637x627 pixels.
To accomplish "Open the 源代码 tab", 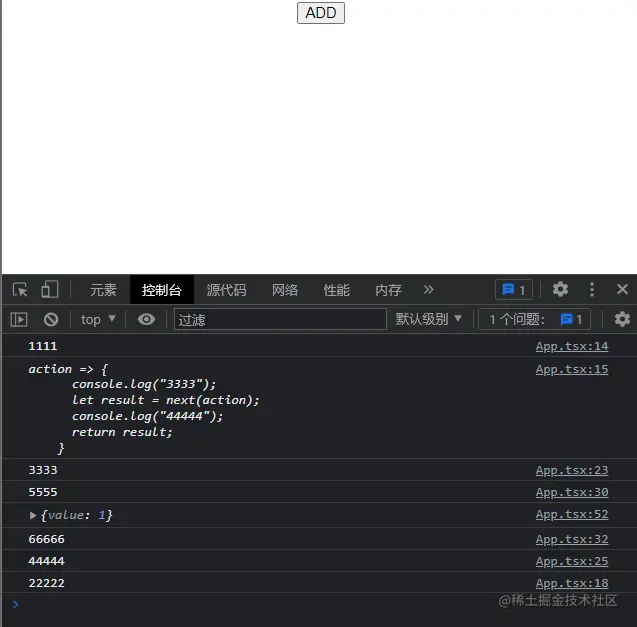I will pyautogui.click(x=226, y=290).
